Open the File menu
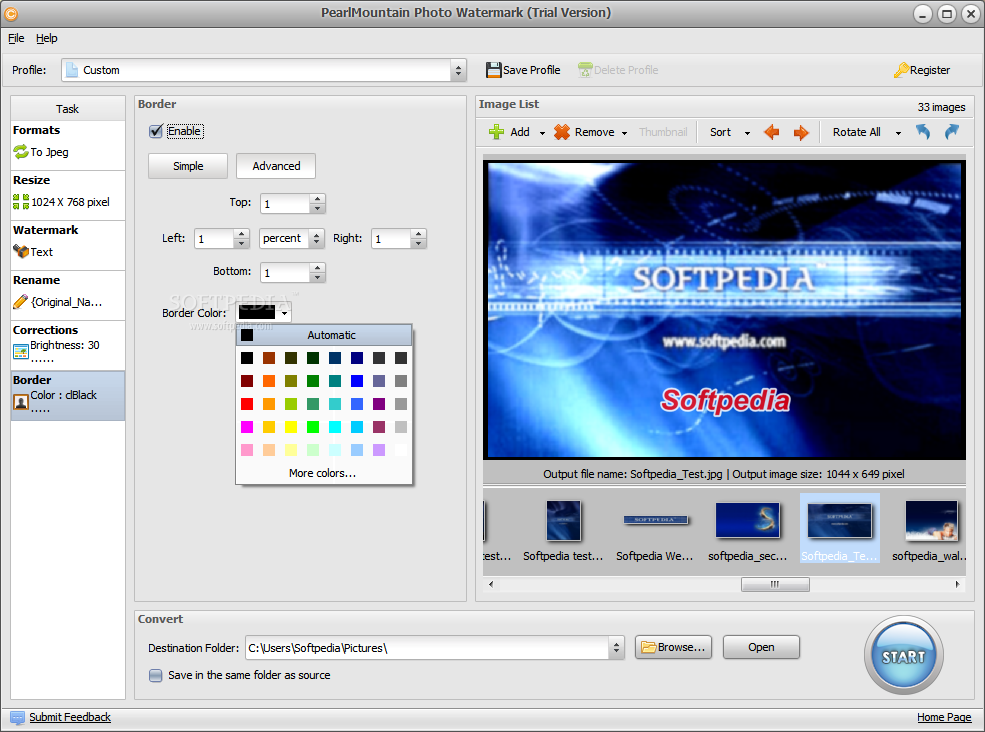Screen dimensions: 985x732 pos(16,38)
